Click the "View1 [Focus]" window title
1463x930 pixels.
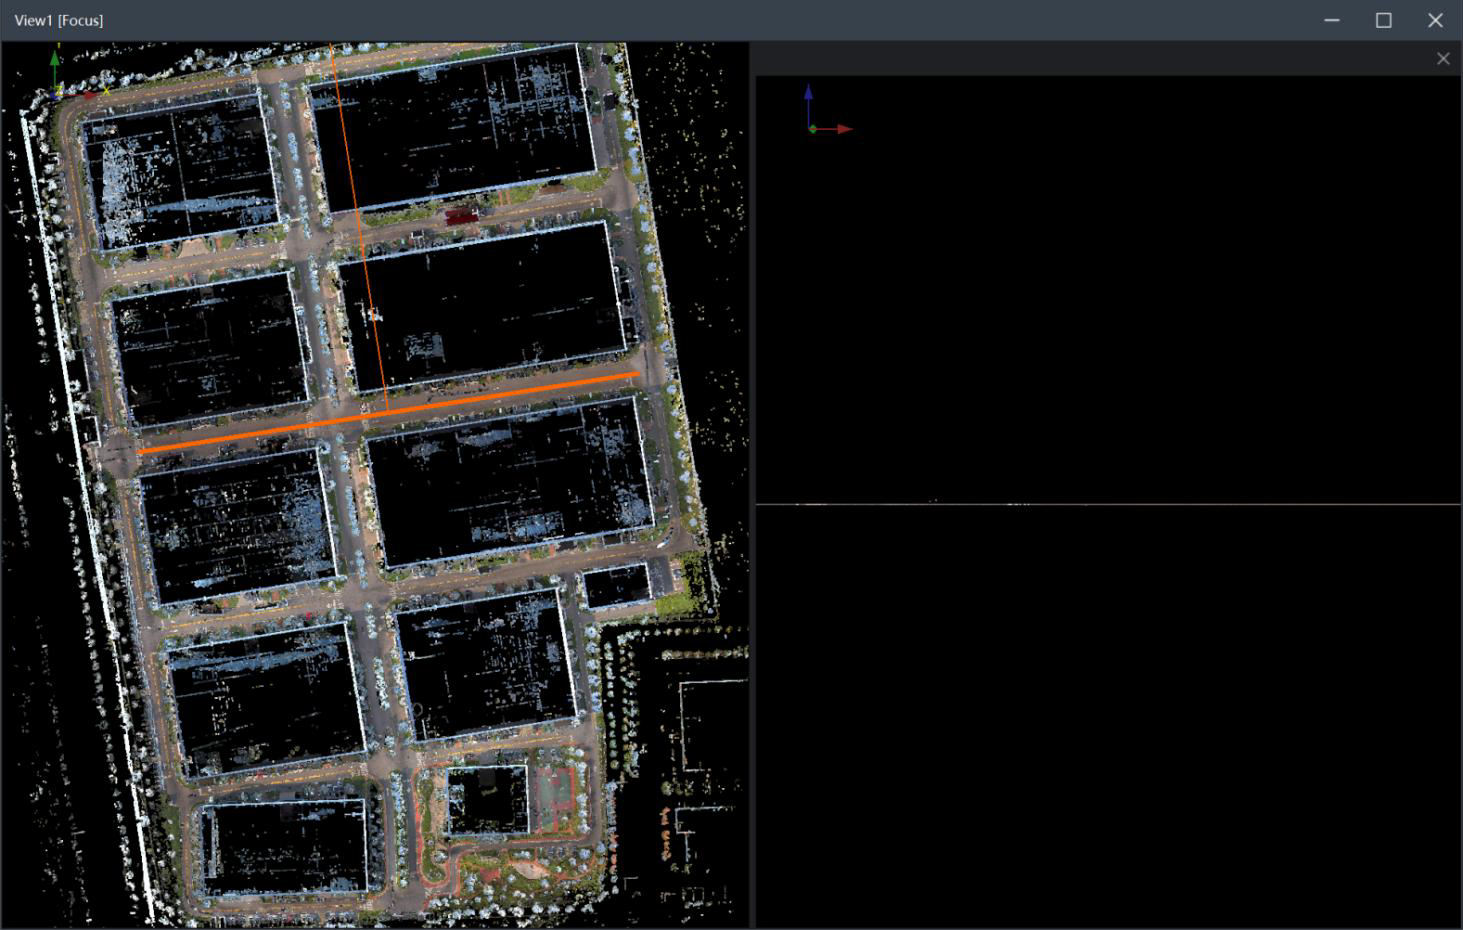59,20
